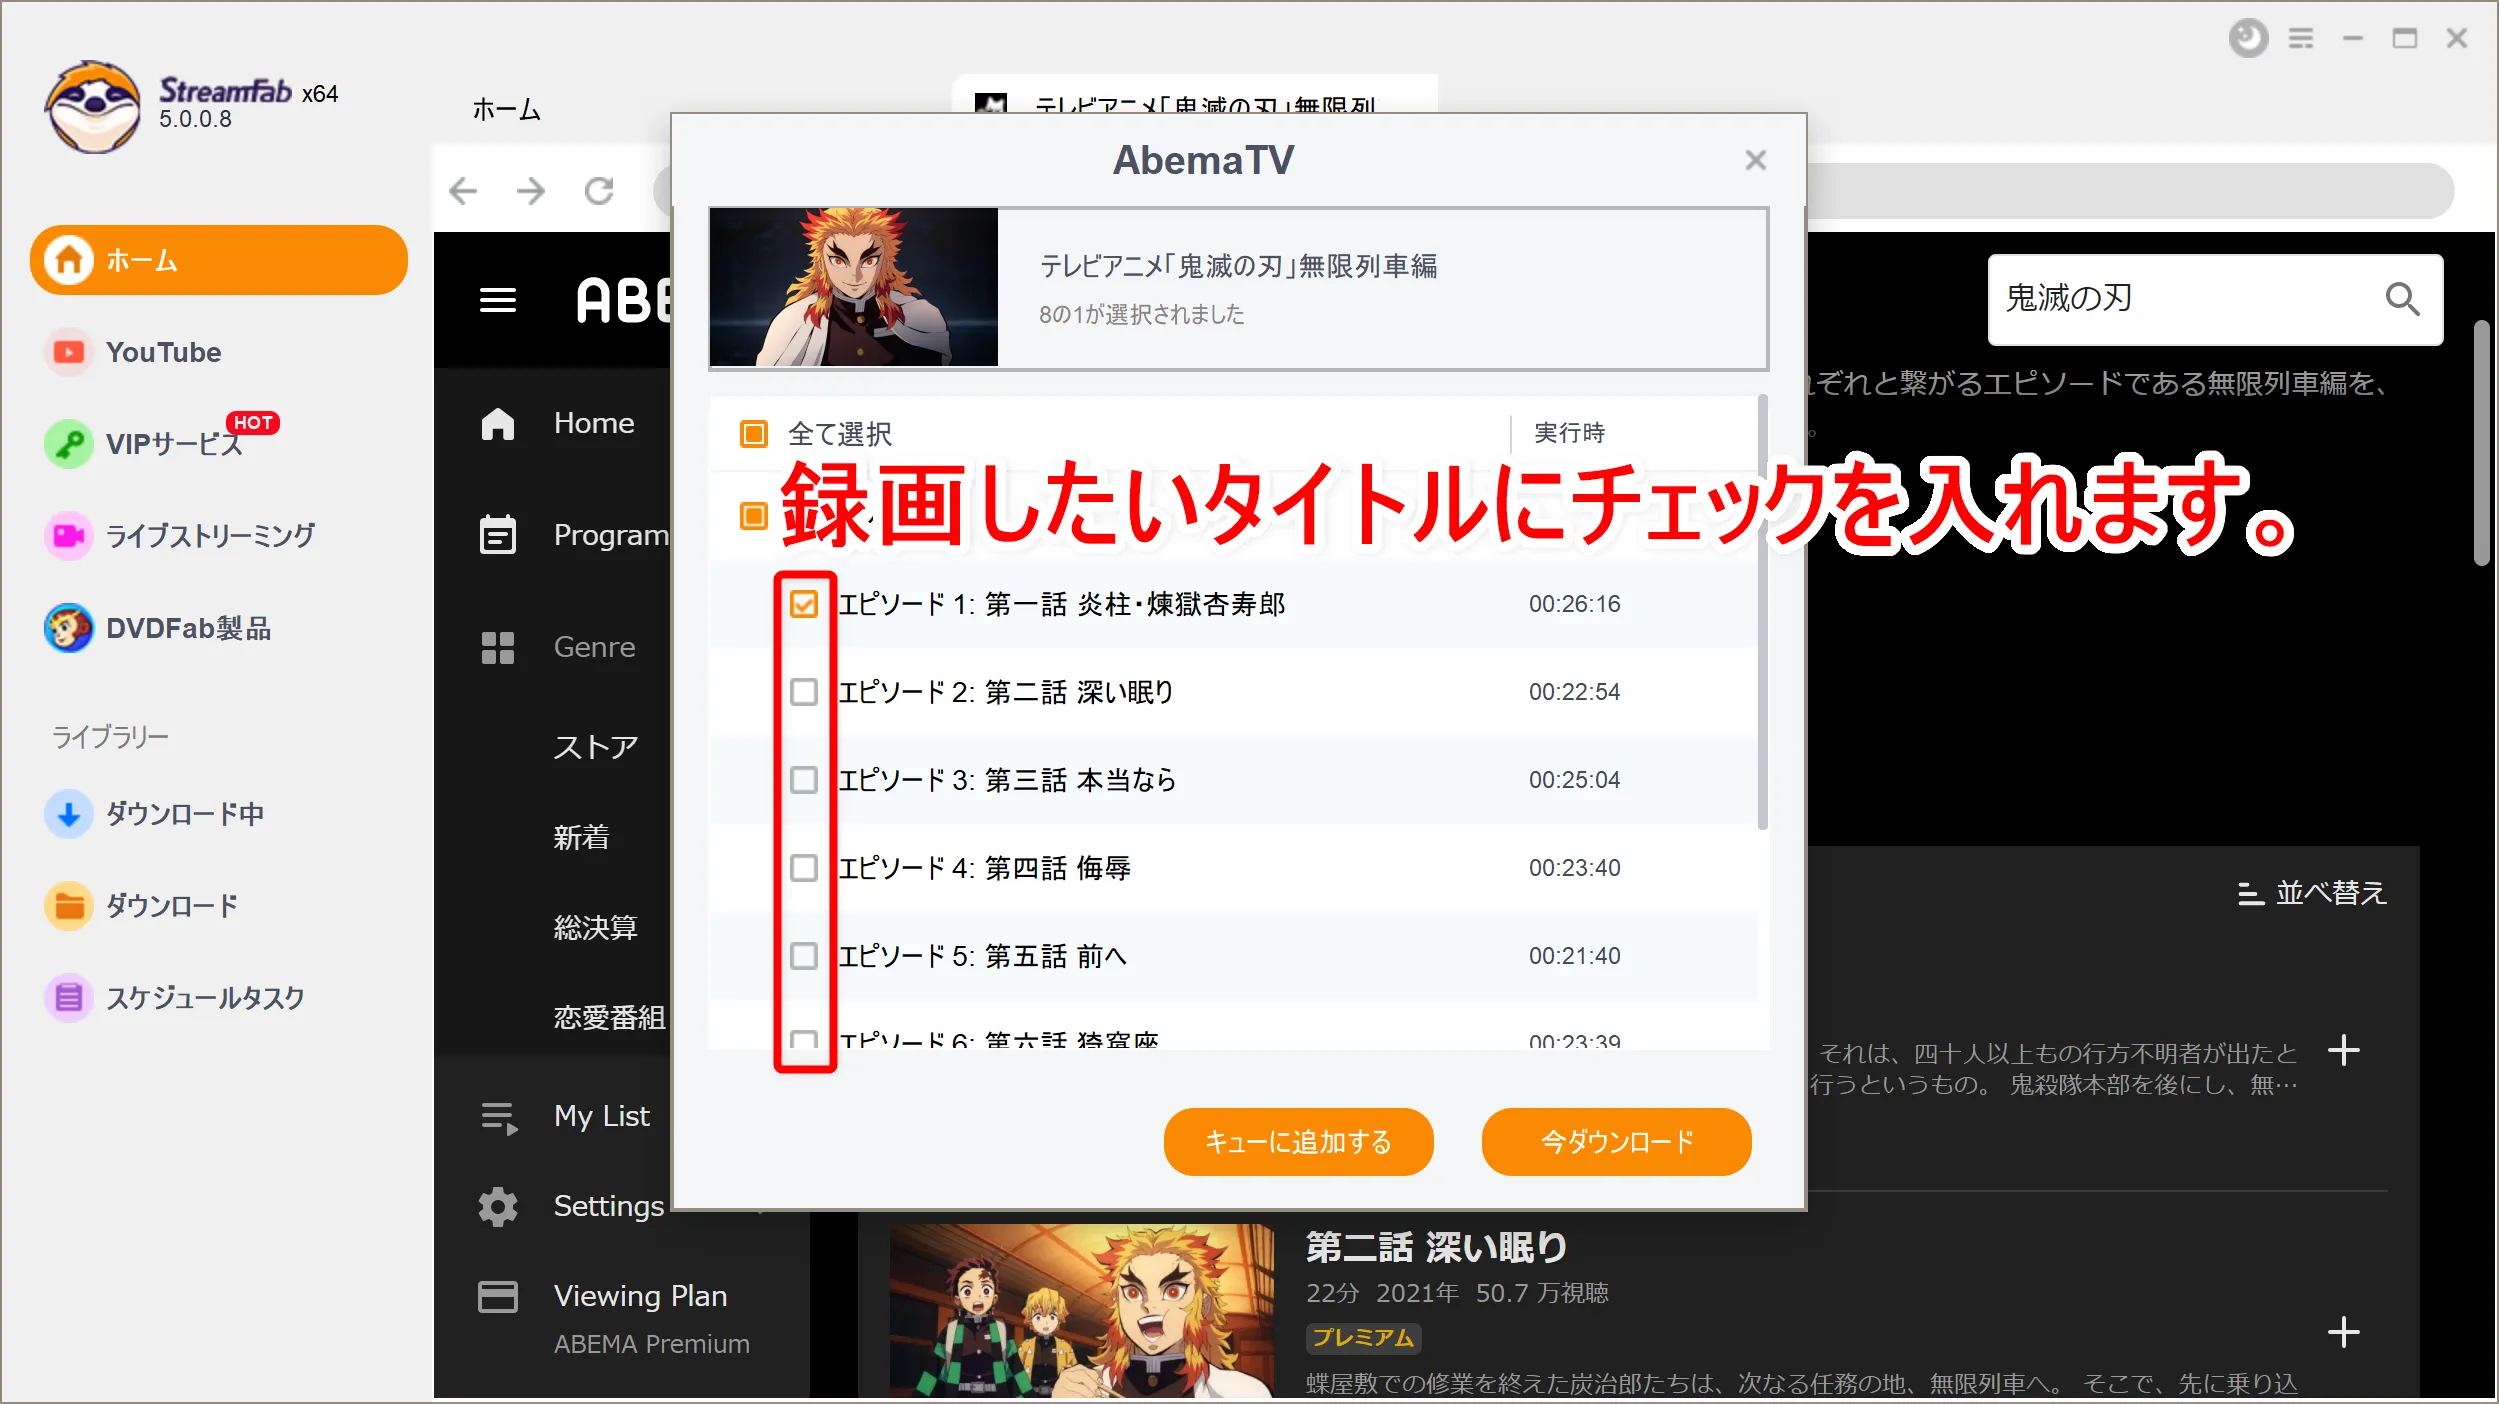Screen dimensions: 2499x1404
Task: Go back with the browser back arrow
Action: click(x=463, y=190)
